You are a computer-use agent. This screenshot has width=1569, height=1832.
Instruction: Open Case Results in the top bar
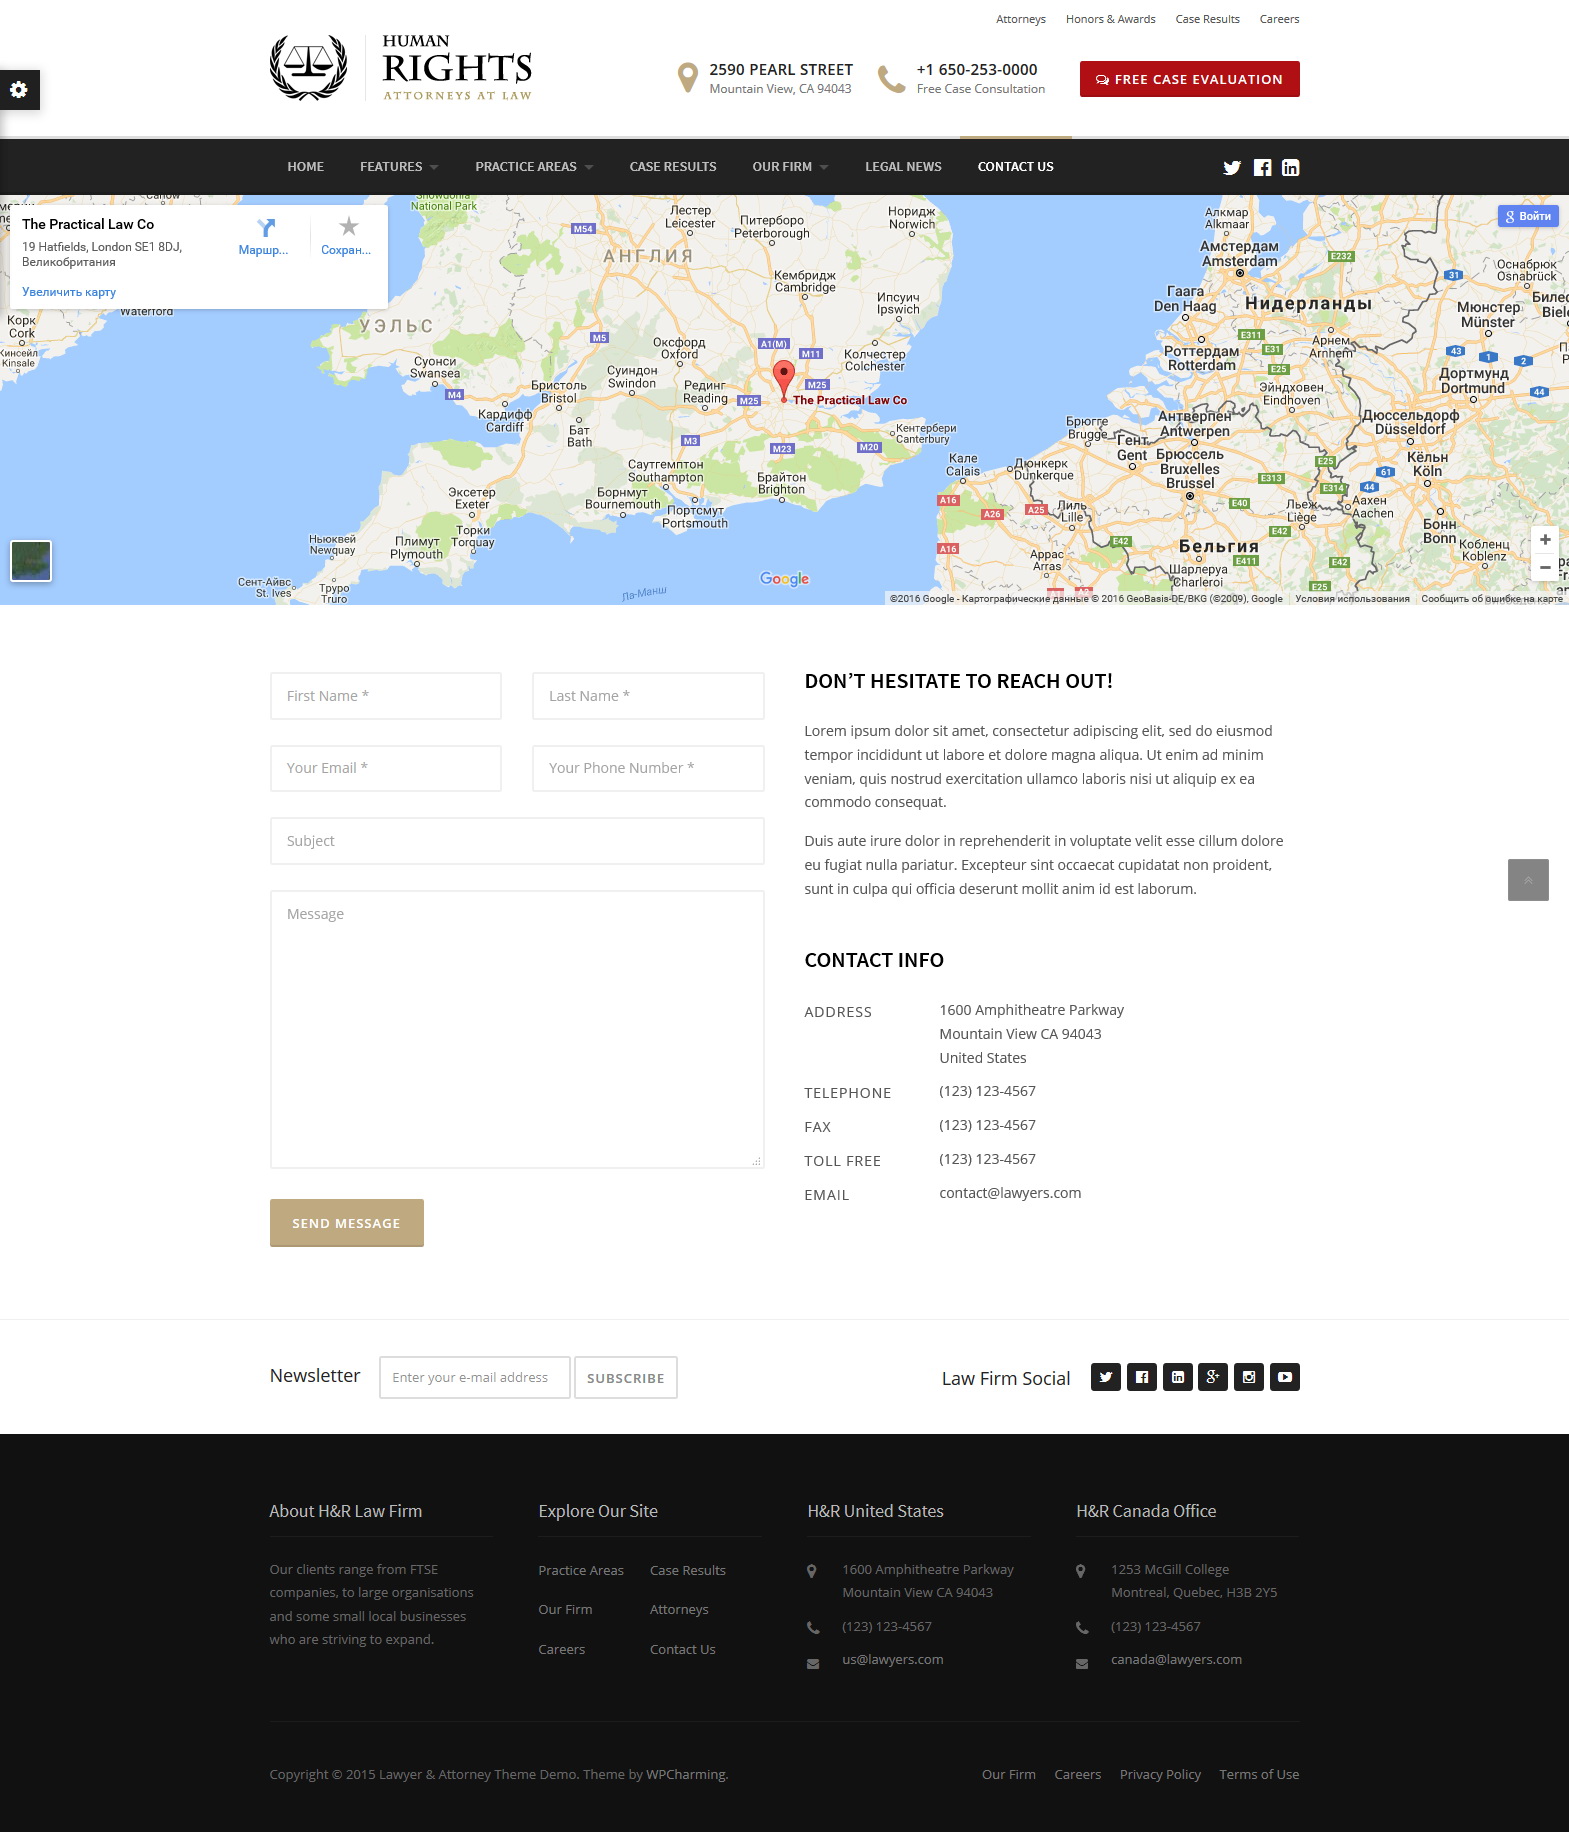tap(1207, 19)
